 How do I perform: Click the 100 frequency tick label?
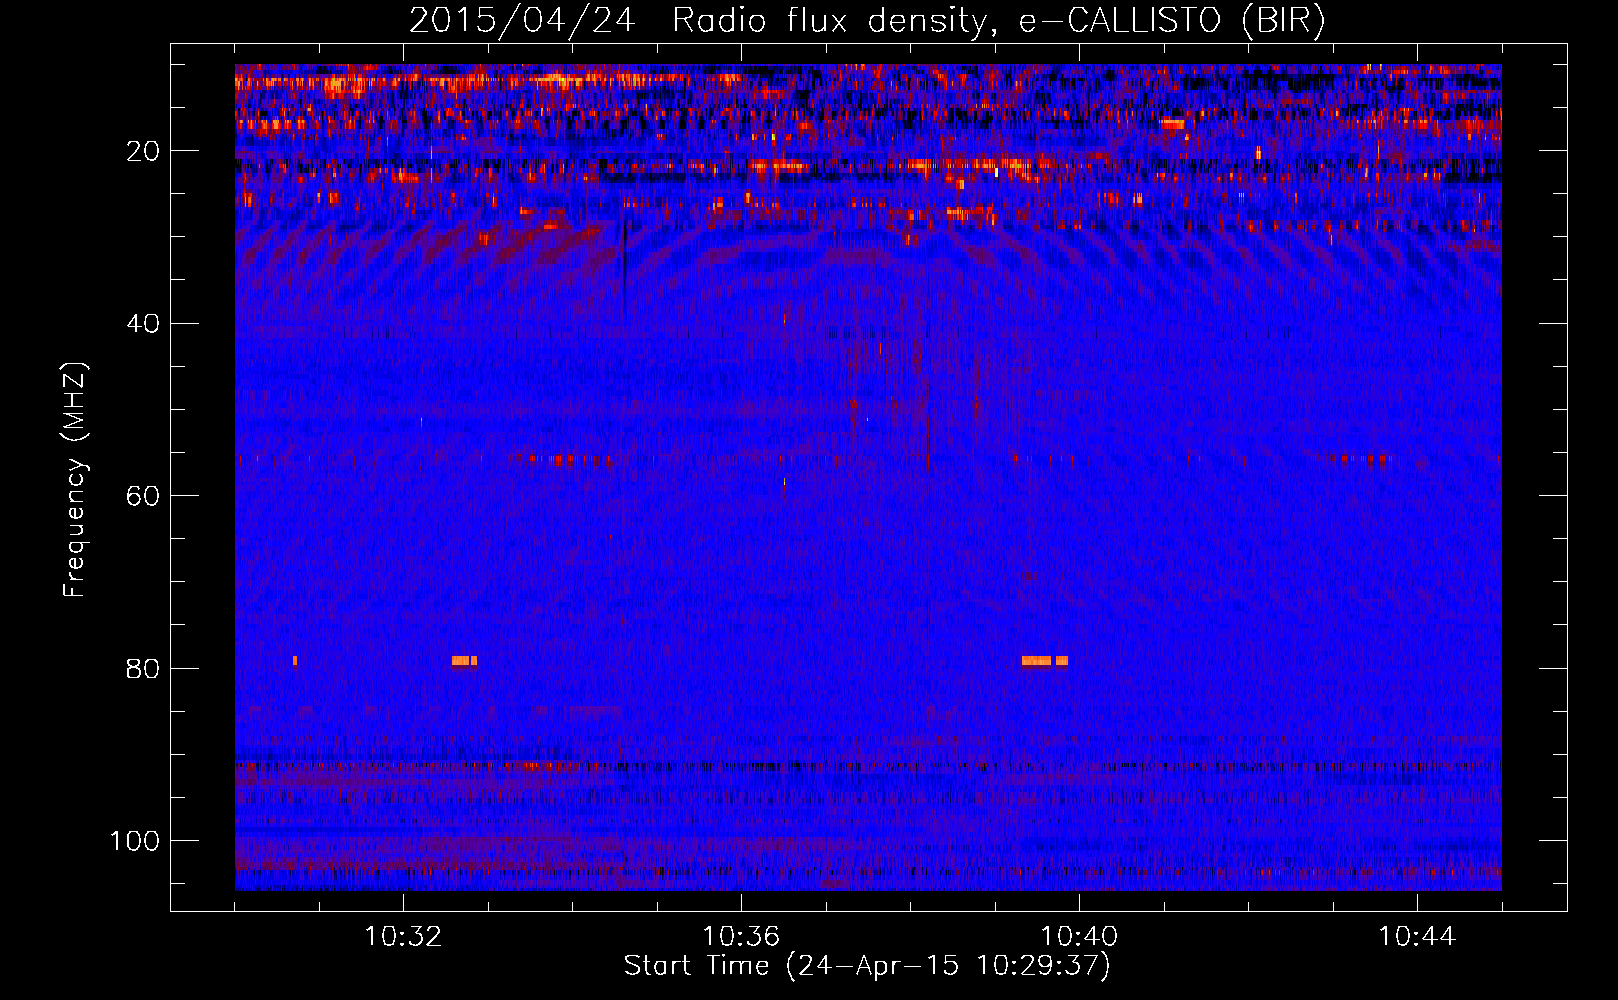[135, 841]
